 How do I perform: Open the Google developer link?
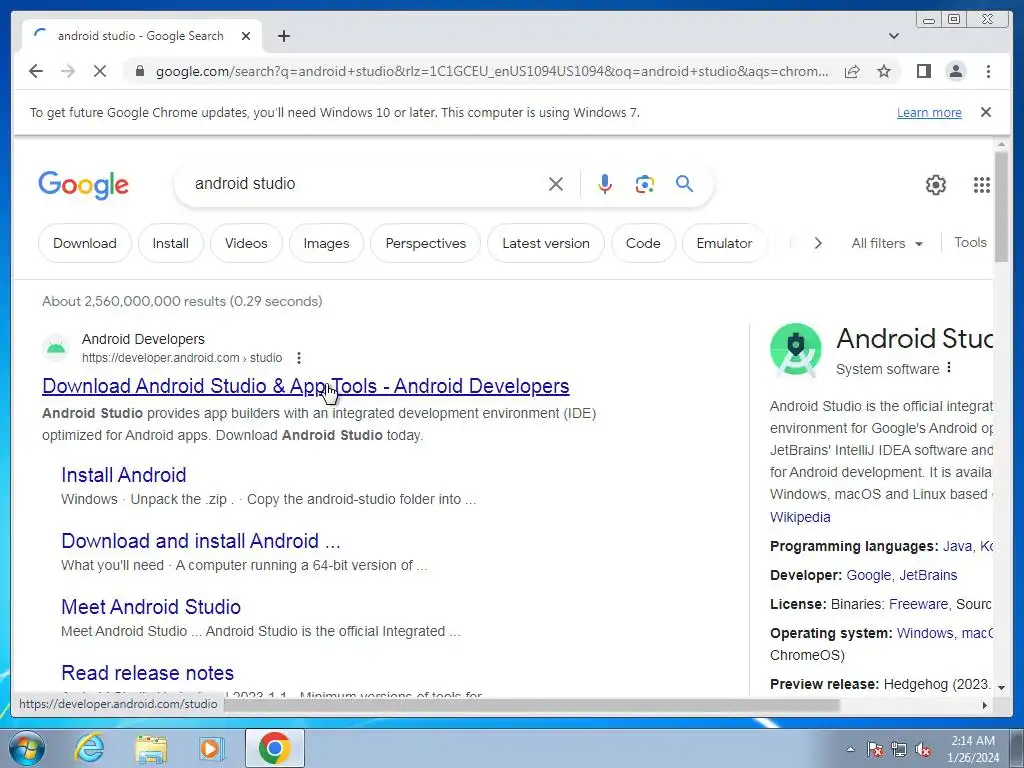(868, 575)
